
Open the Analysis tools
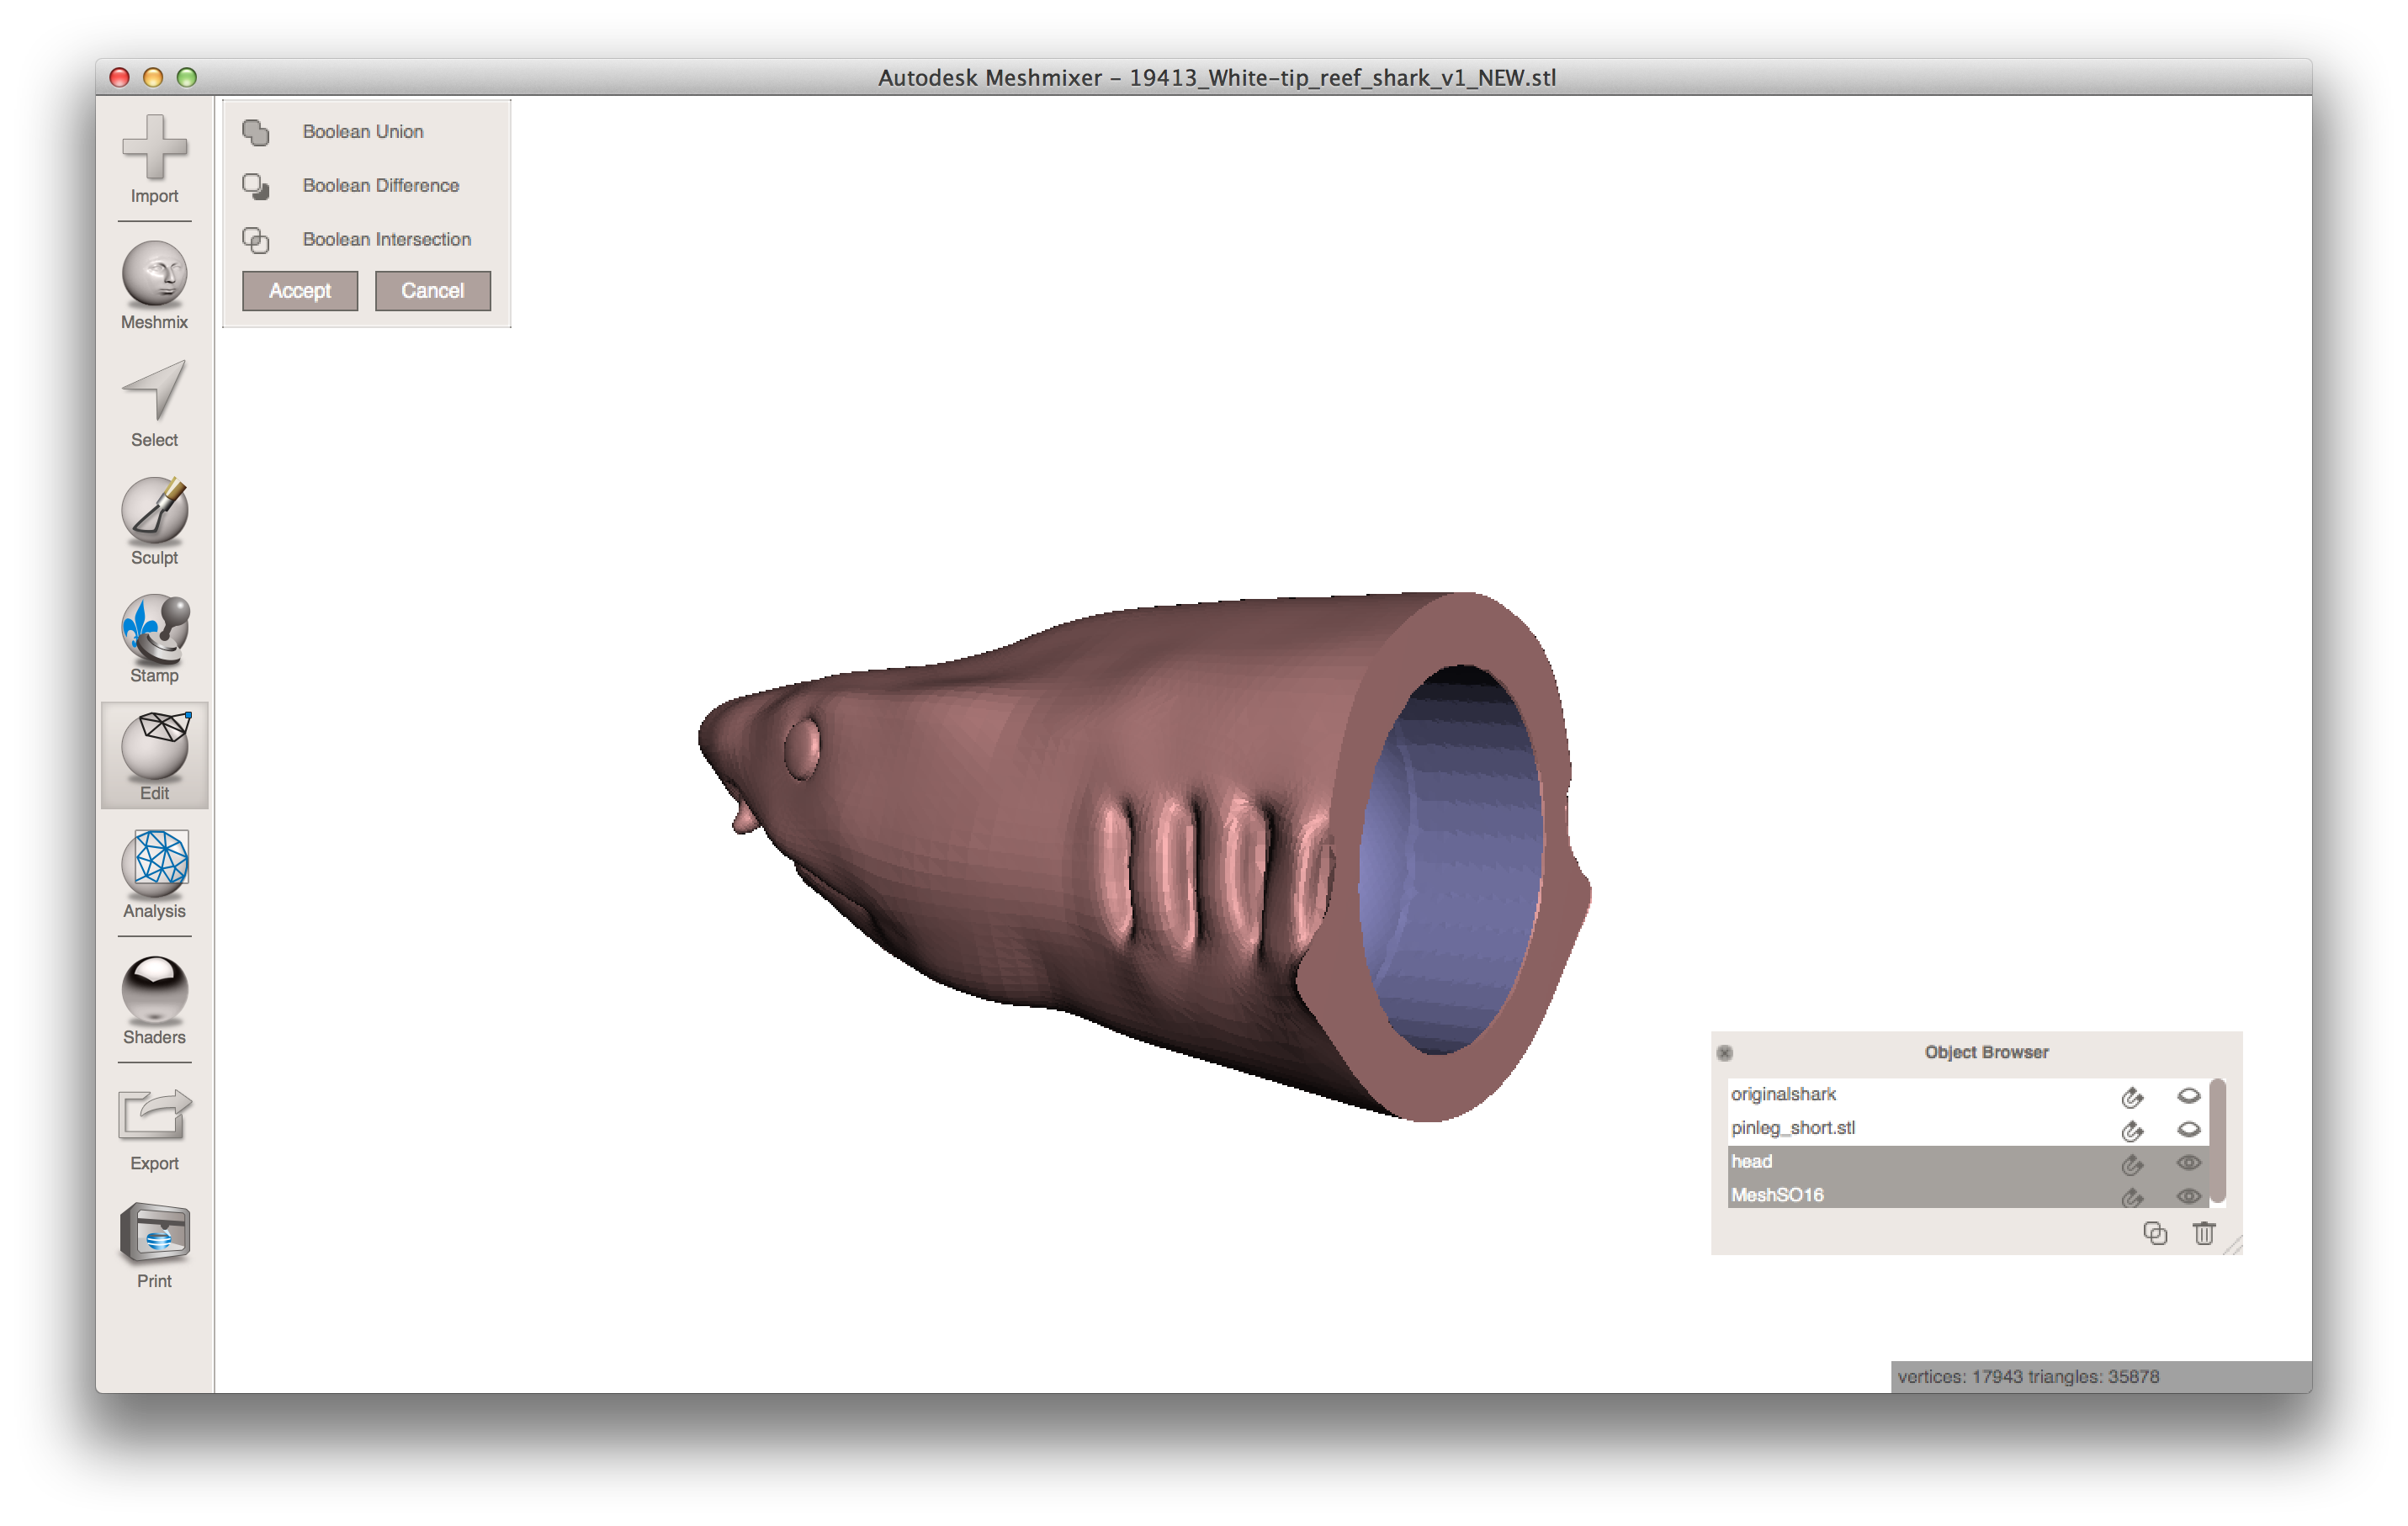point(154,875)
